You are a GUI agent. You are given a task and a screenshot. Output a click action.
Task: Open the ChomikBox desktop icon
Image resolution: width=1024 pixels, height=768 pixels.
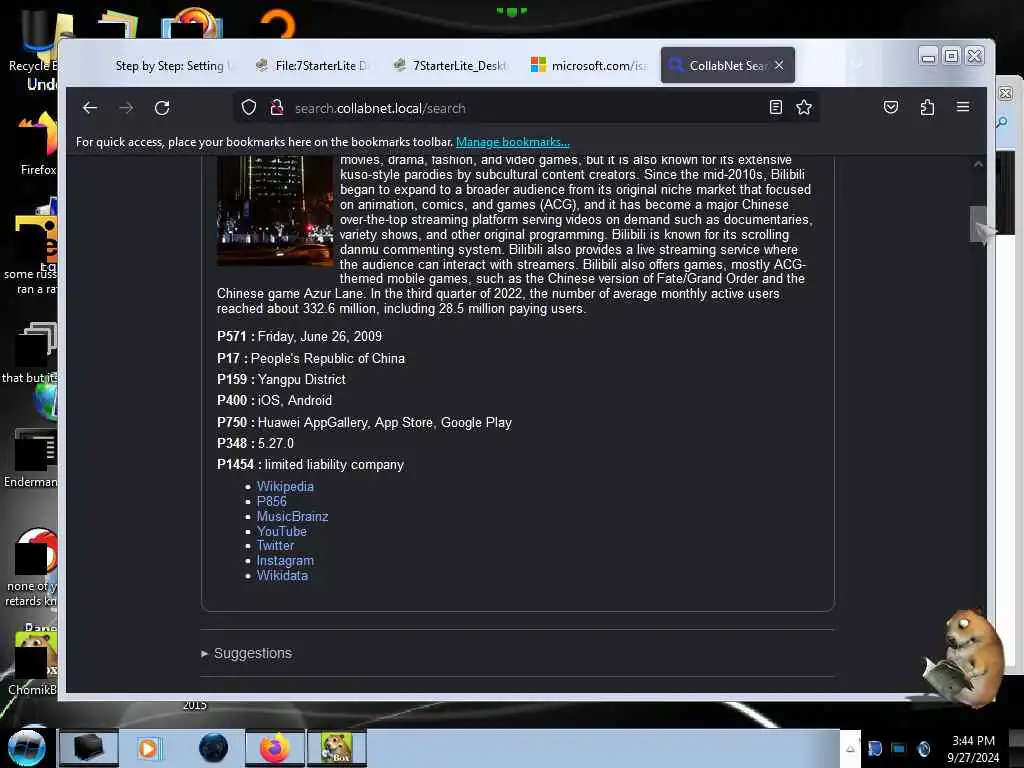pyautogui.click(x=33, y=663)
